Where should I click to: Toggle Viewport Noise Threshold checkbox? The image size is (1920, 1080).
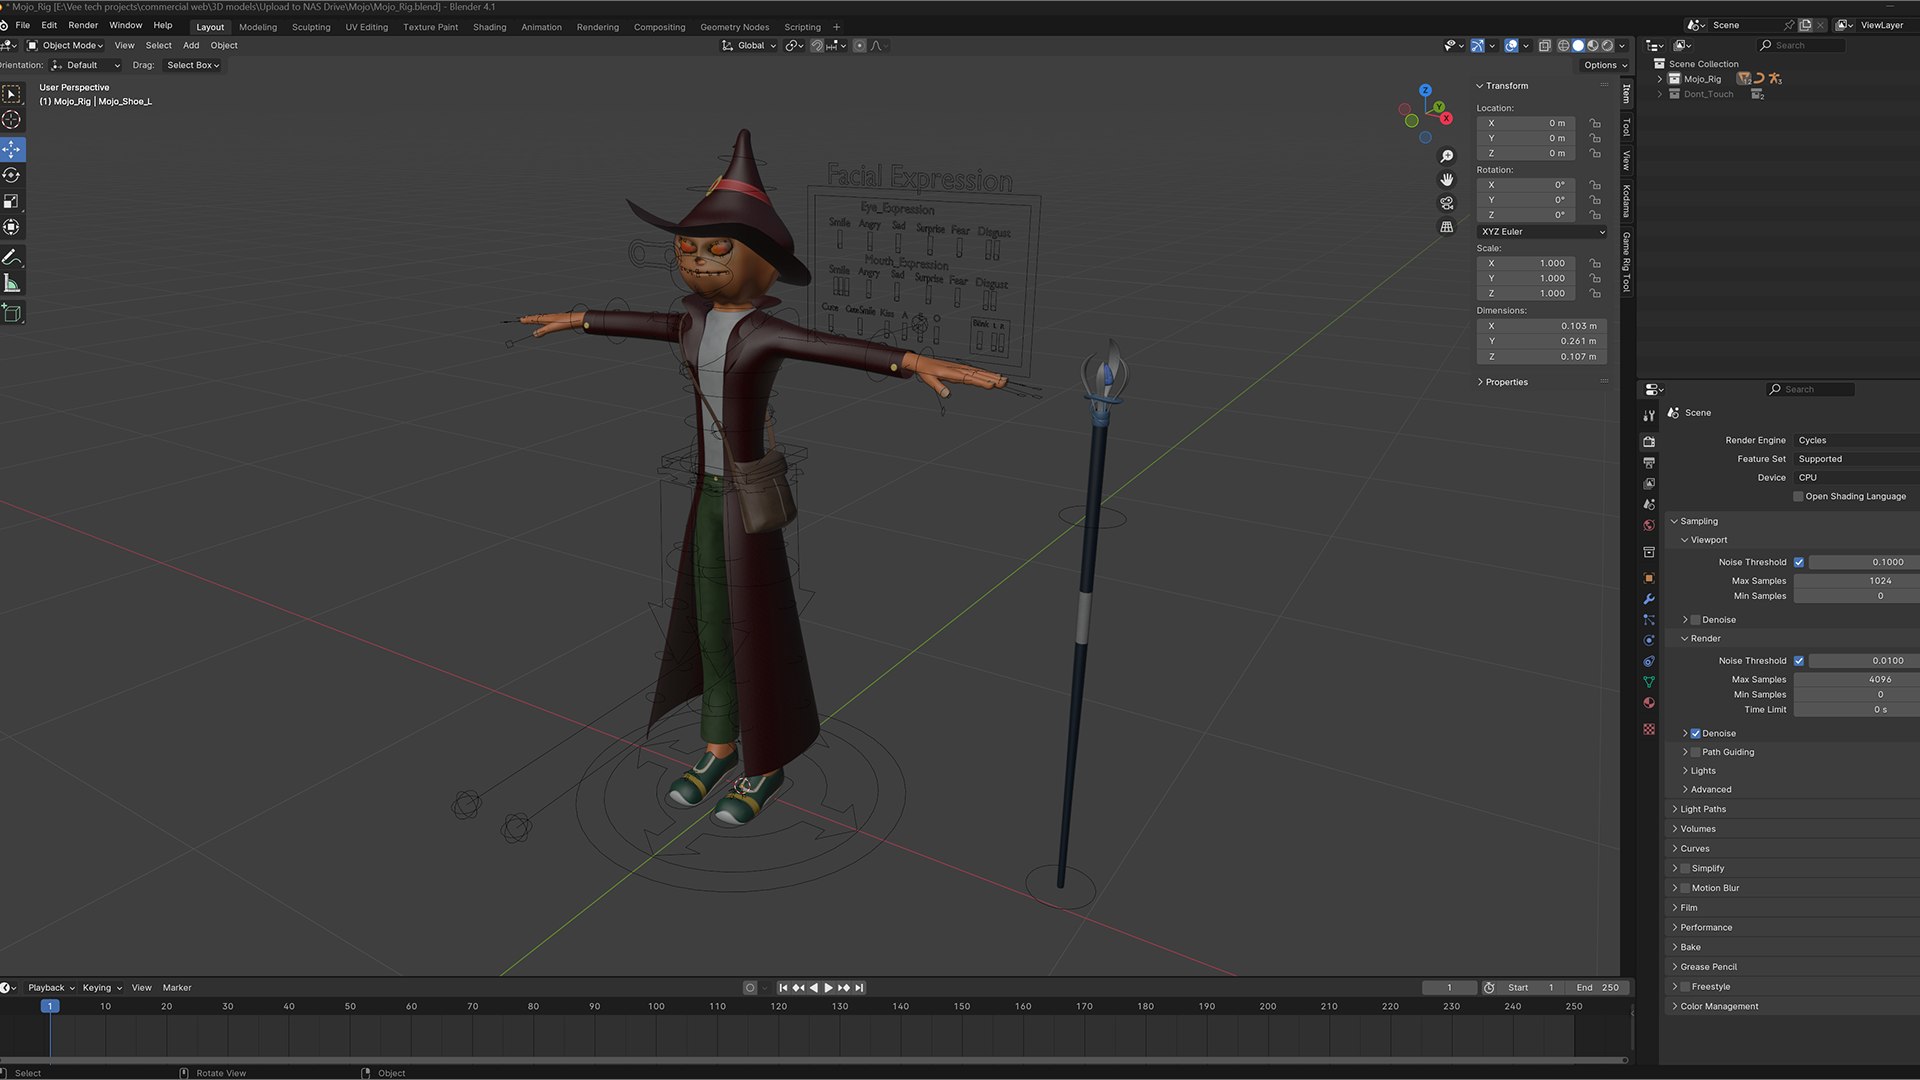1798,563
